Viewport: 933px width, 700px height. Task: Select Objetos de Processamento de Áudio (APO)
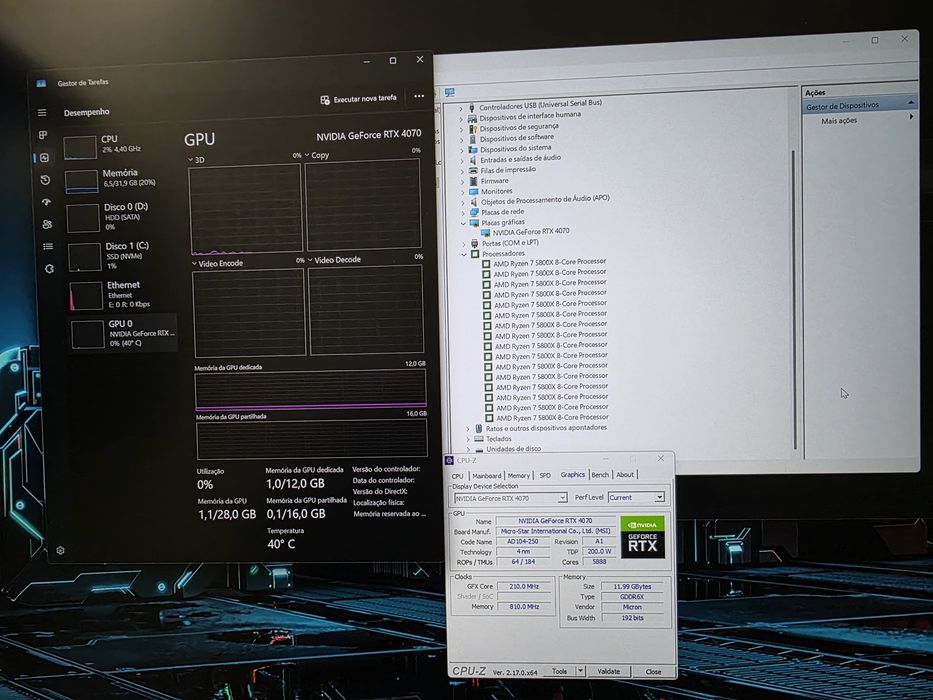(545, 199)
